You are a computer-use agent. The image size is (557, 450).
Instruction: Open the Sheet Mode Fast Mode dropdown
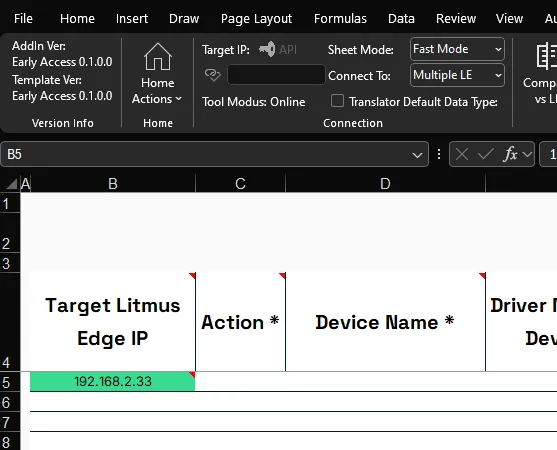[457, 49]
